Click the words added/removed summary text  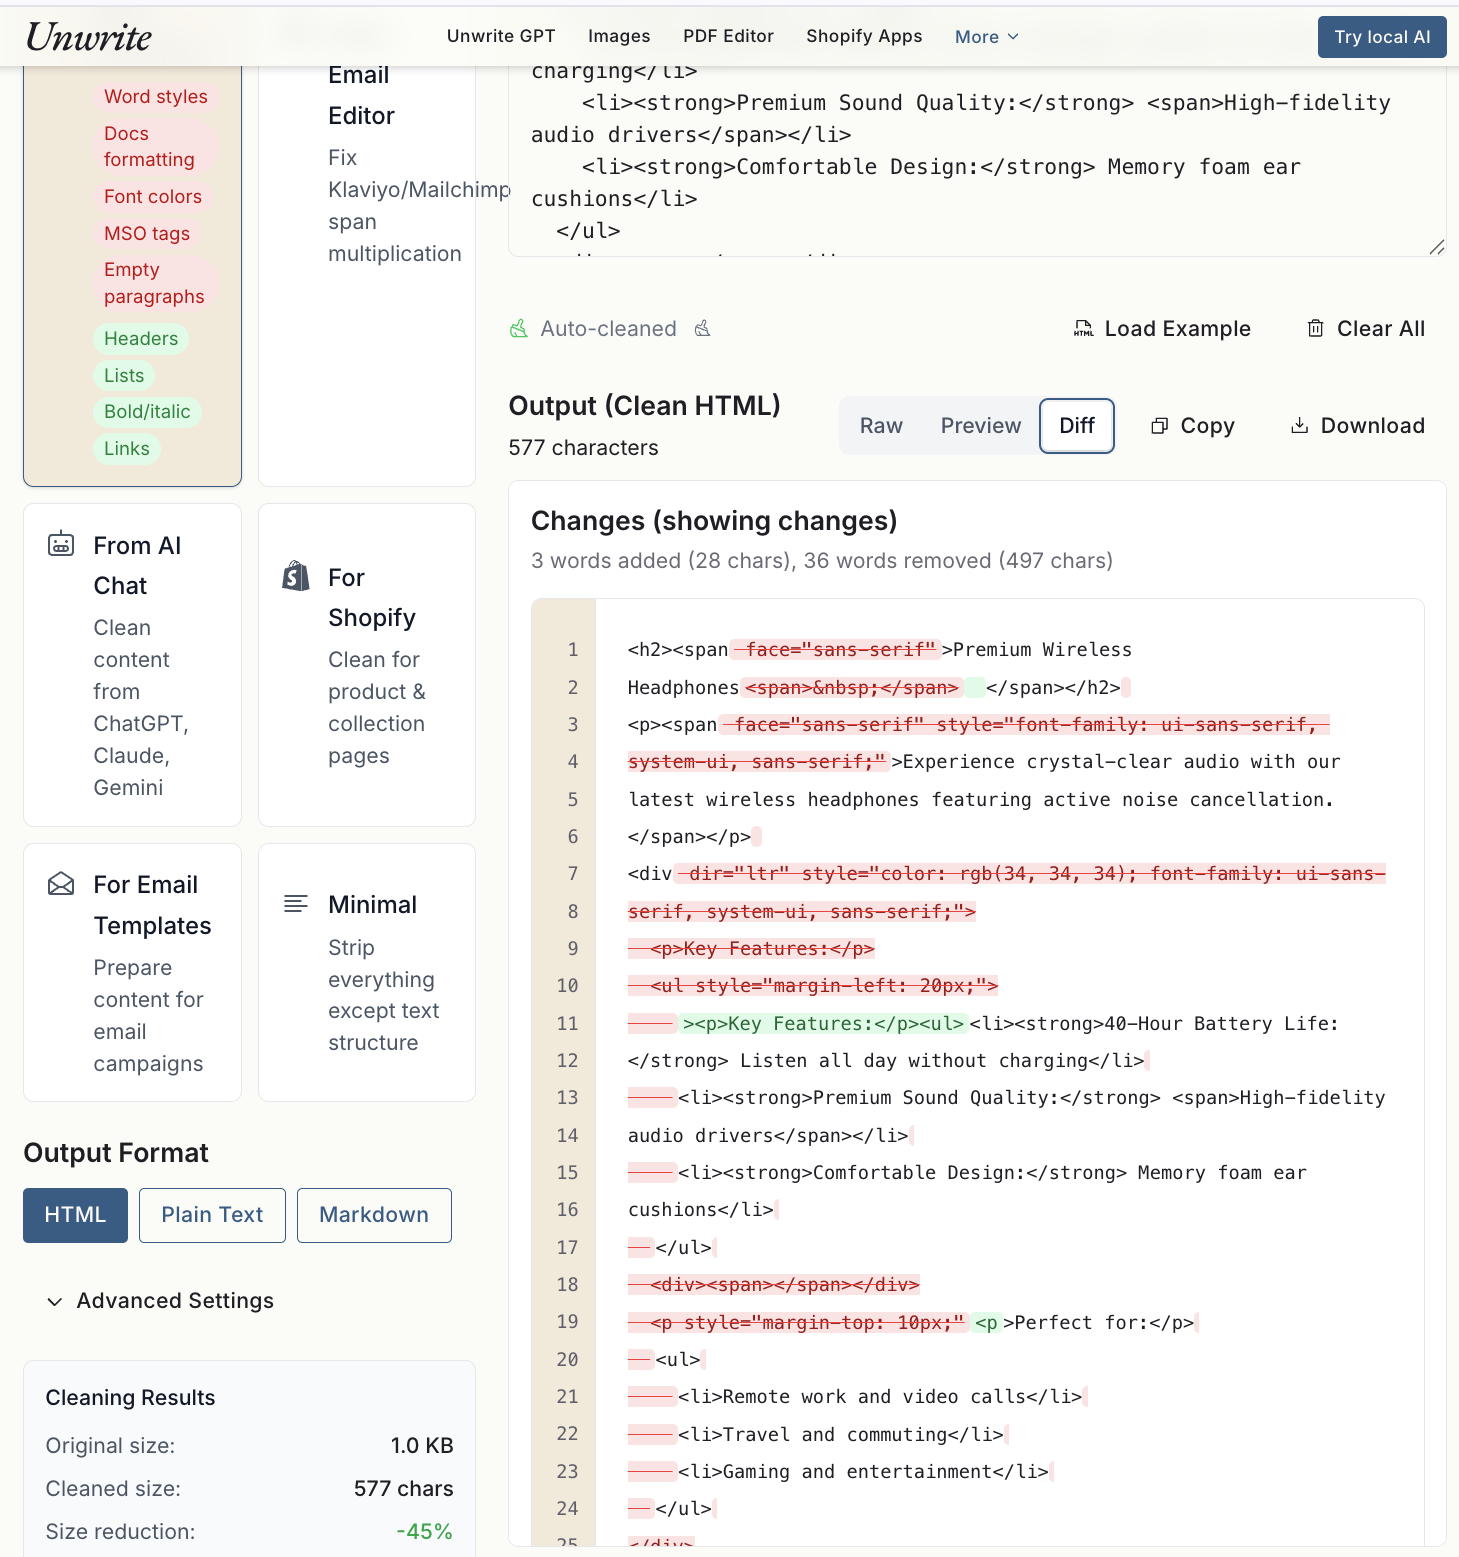pyautogui.click(x=822, y=561)
